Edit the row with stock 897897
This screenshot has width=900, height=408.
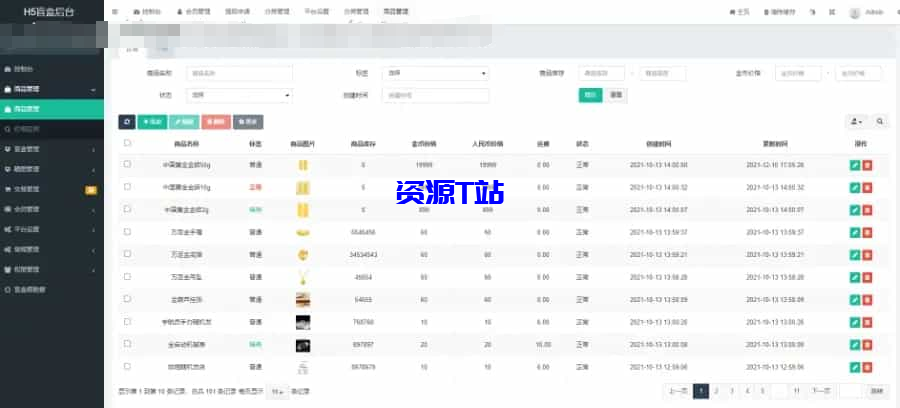point(855,344)
